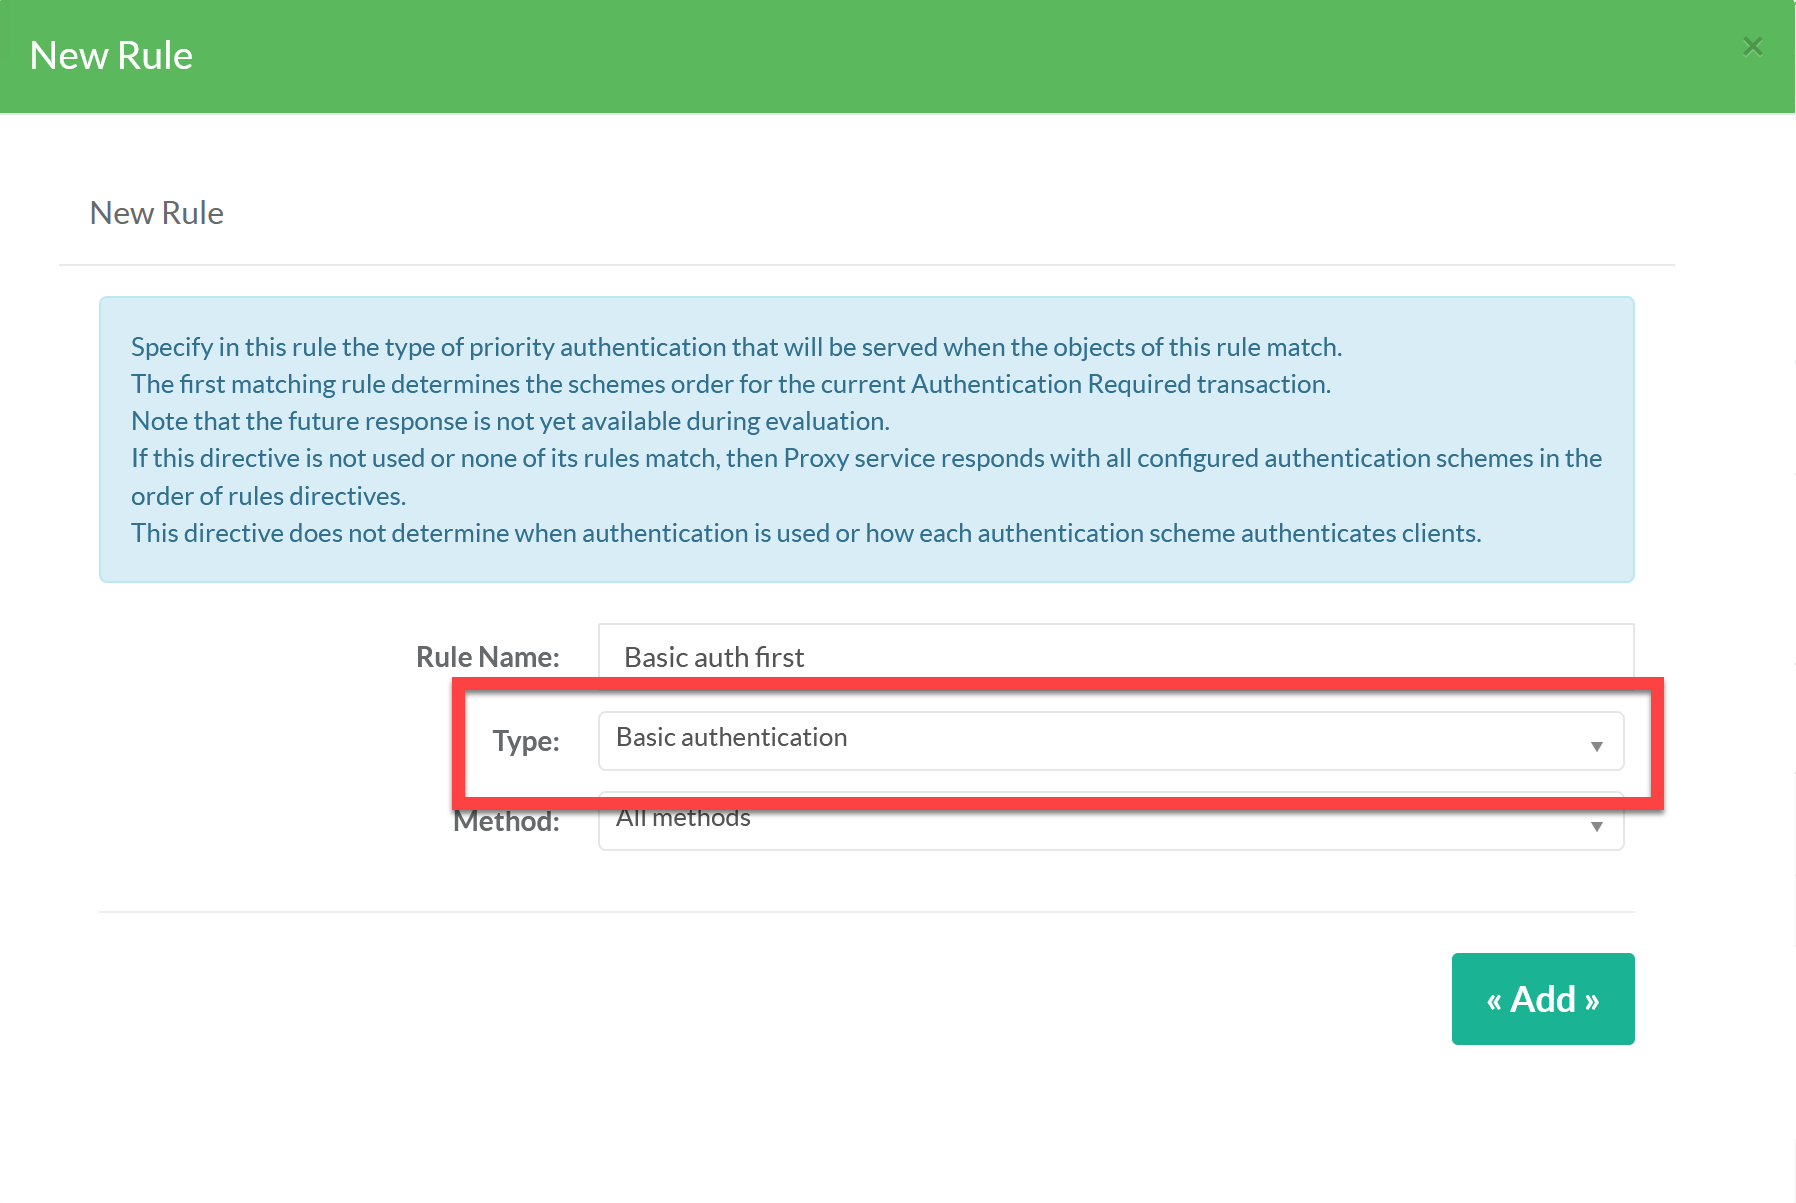This screenshot has height=1203, width=1796.
Task: Click the Rule Name input field
Action: (1115, 655)
